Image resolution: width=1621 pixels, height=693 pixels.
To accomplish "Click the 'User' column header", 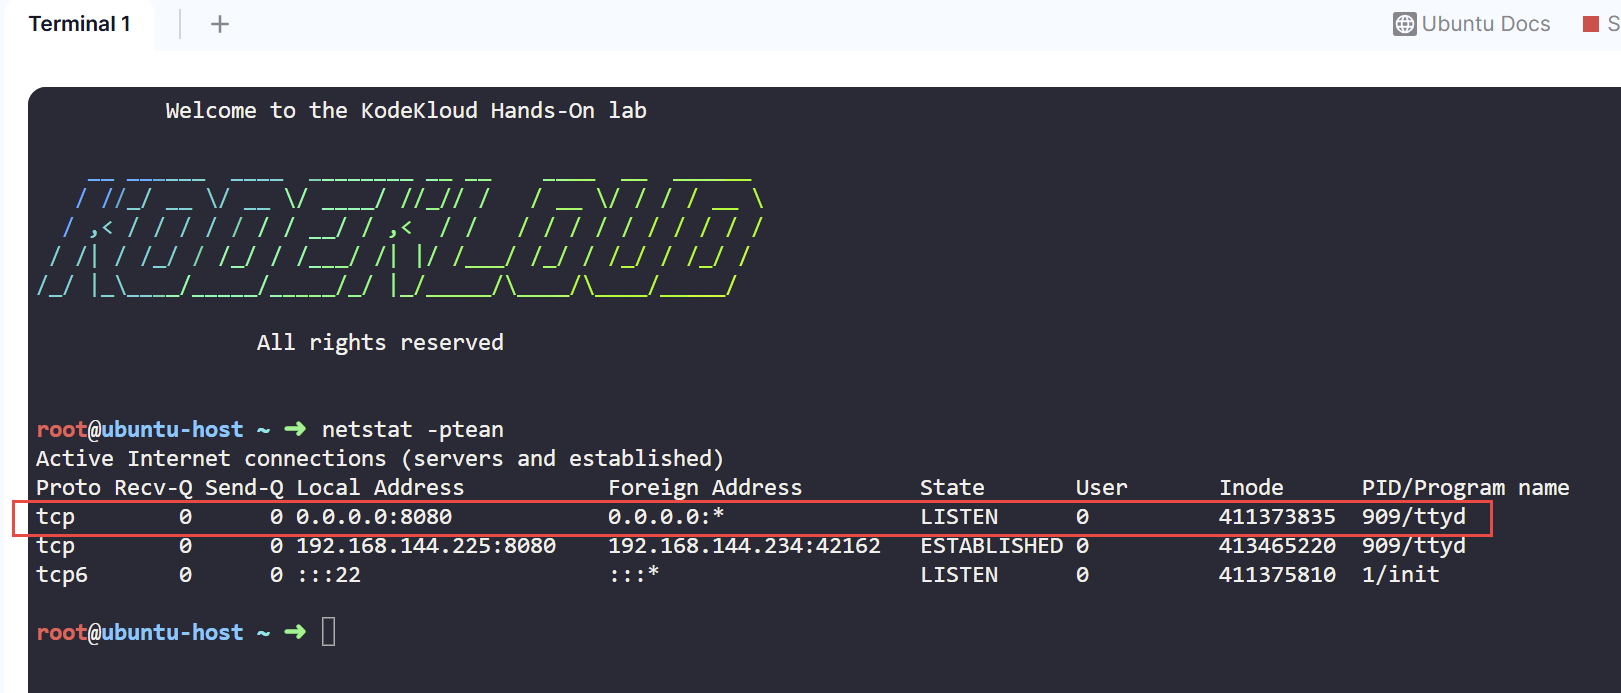I will point(1101,487).
